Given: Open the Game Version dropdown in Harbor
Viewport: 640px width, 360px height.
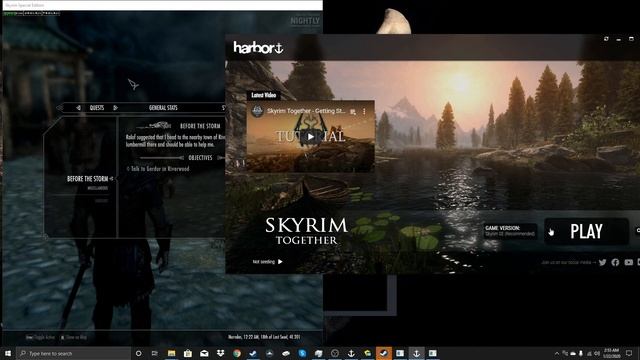Looking at the screenshot, I should [x=510, y=231].
